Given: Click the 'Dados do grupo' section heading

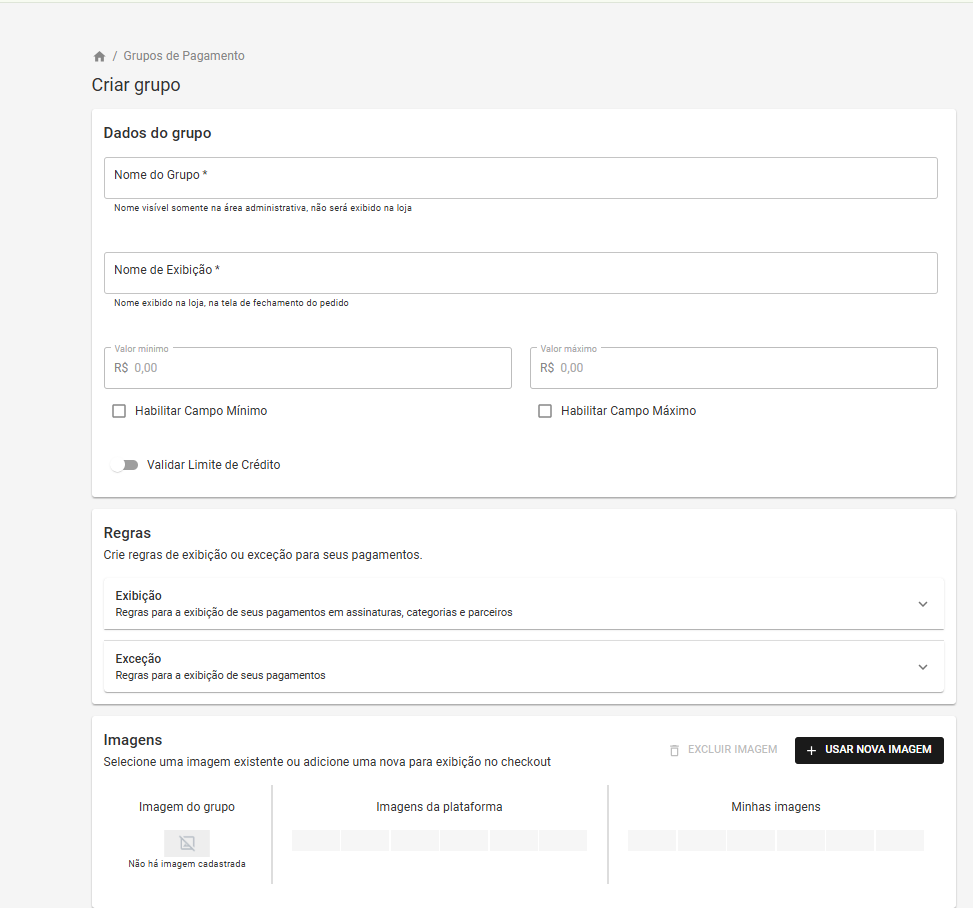Looking at the screenshot, I should (x=158, y=133).
